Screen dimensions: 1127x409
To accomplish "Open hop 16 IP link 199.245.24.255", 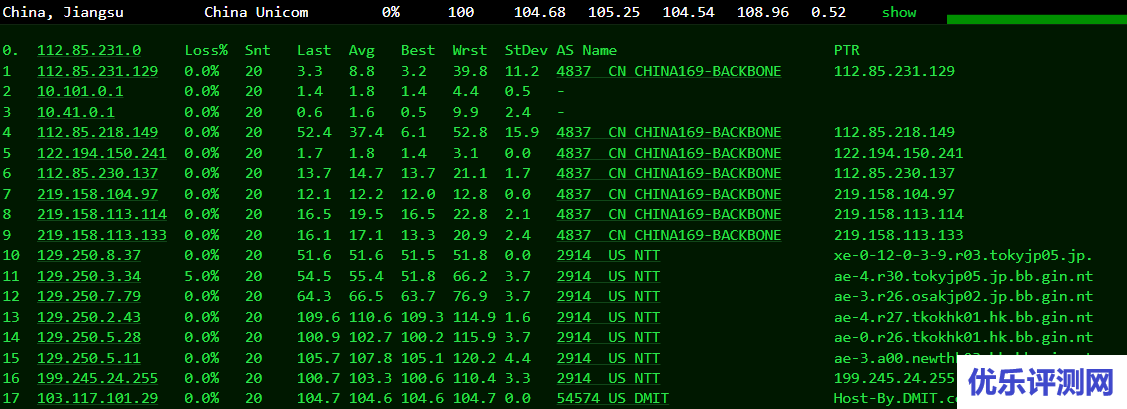I will click(x=98, y=378).
